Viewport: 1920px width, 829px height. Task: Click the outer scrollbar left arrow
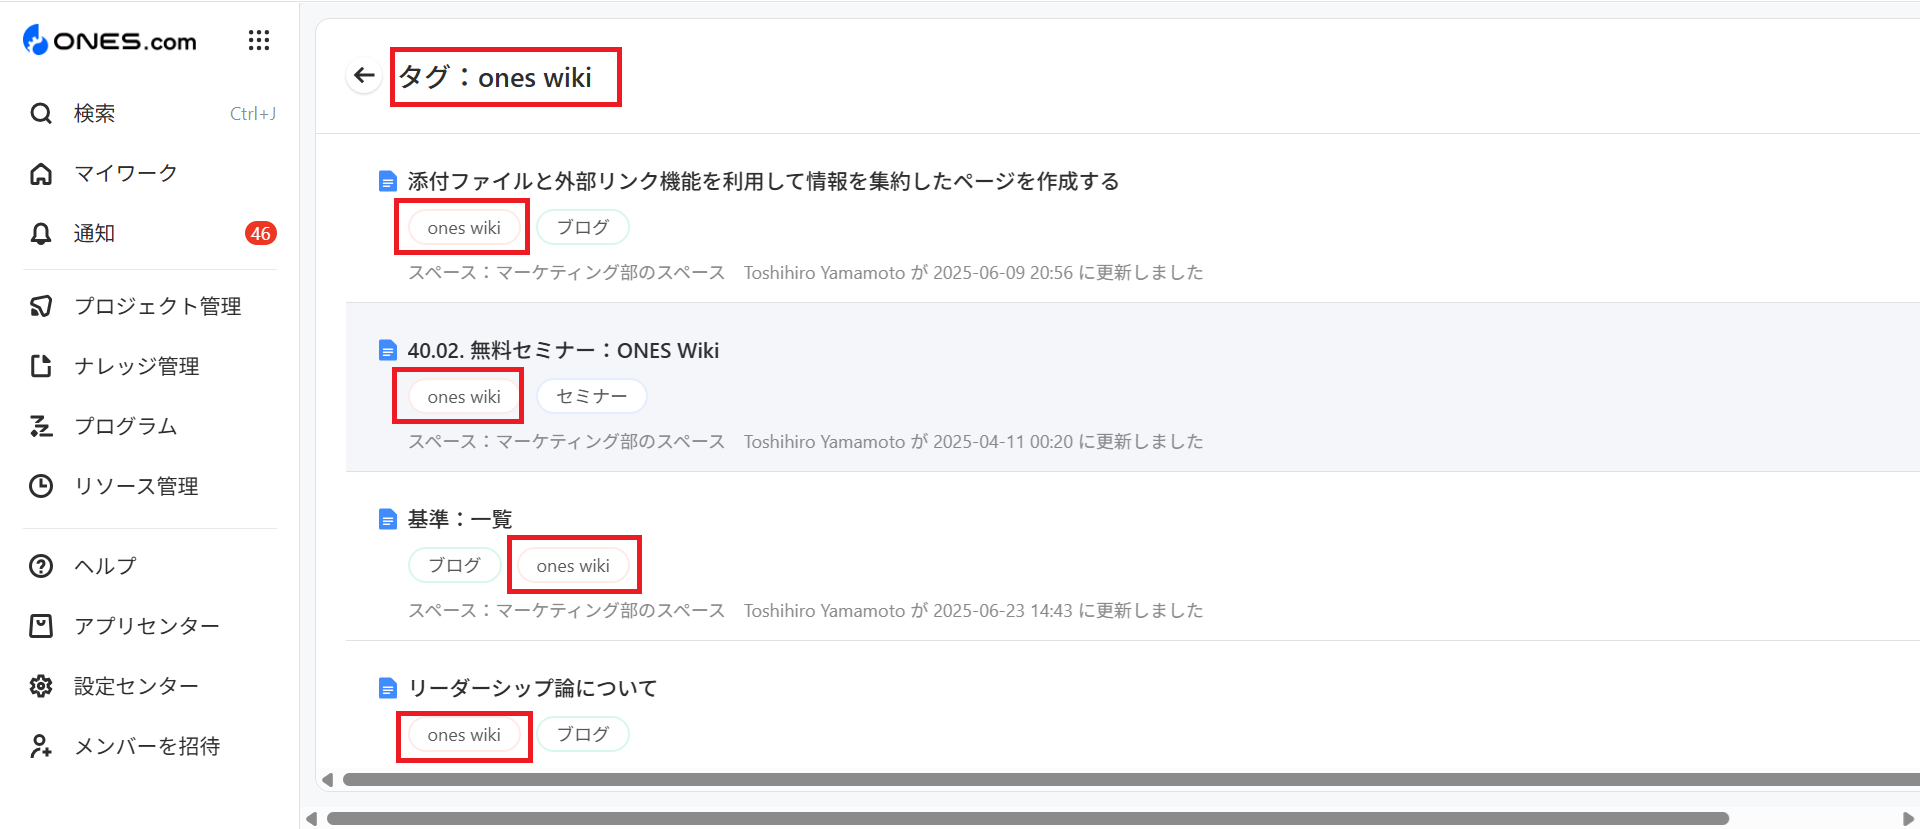[x=311, y=819]
